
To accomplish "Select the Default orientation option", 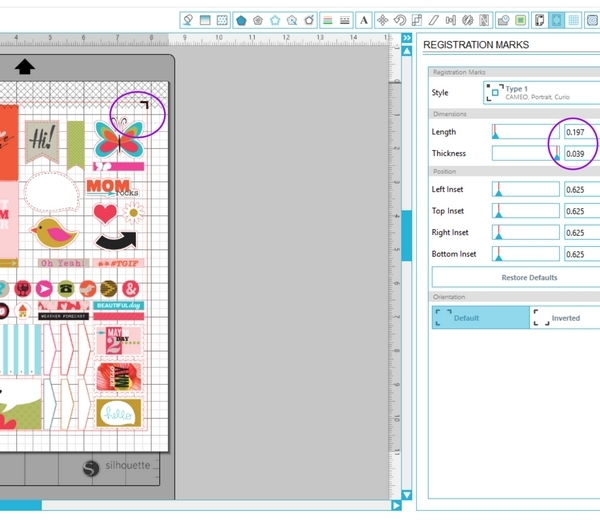I will (481, 318).
